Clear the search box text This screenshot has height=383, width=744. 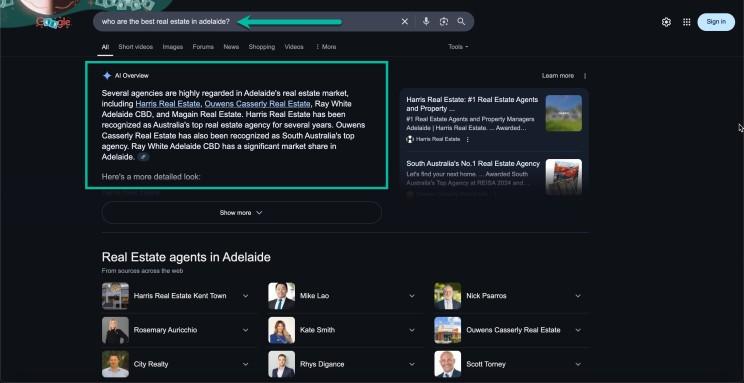click(405, 21)
